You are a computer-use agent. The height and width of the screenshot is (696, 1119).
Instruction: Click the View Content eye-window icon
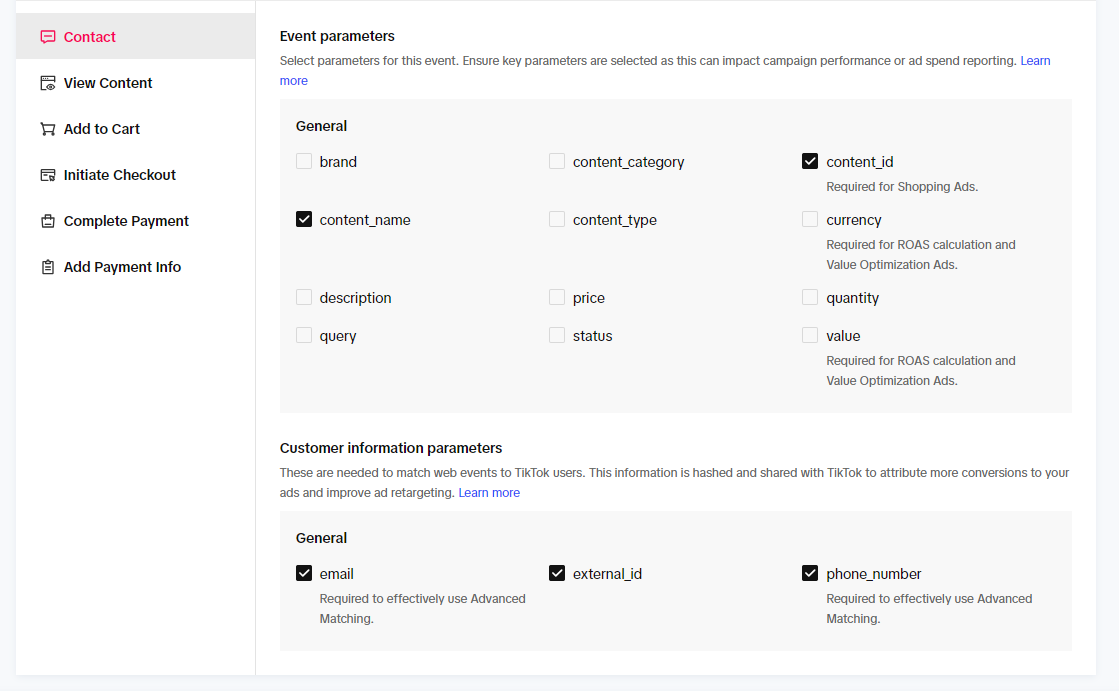pos(48,83)
